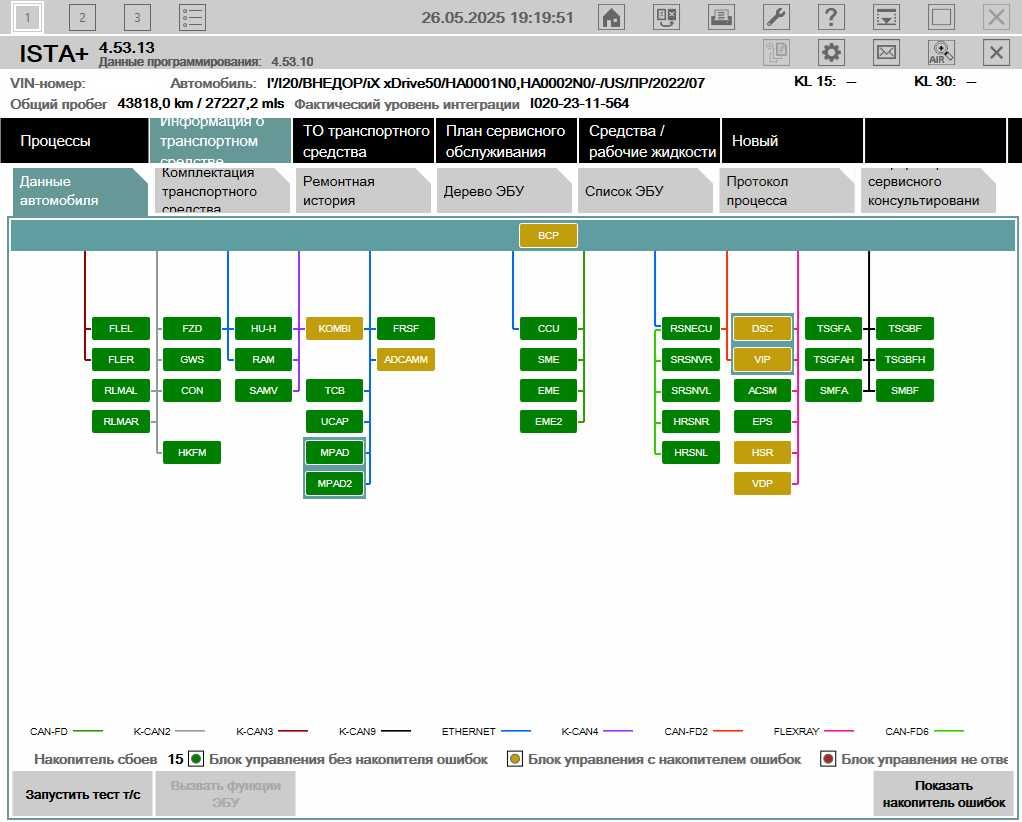Select the EME2 control unit
Screen dimensions: 1022x822
(548, 421)
